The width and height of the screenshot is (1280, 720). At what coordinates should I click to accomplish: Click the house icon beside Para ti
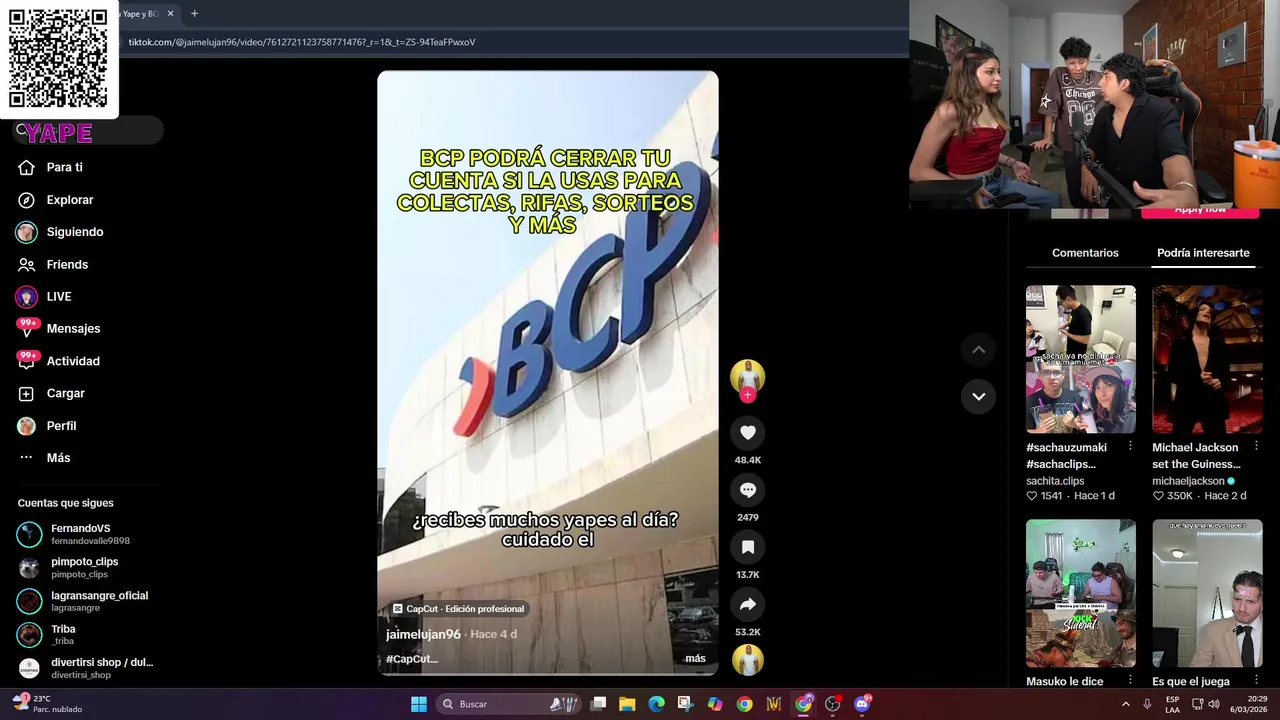pyautogui.click(x=27, y=167)
